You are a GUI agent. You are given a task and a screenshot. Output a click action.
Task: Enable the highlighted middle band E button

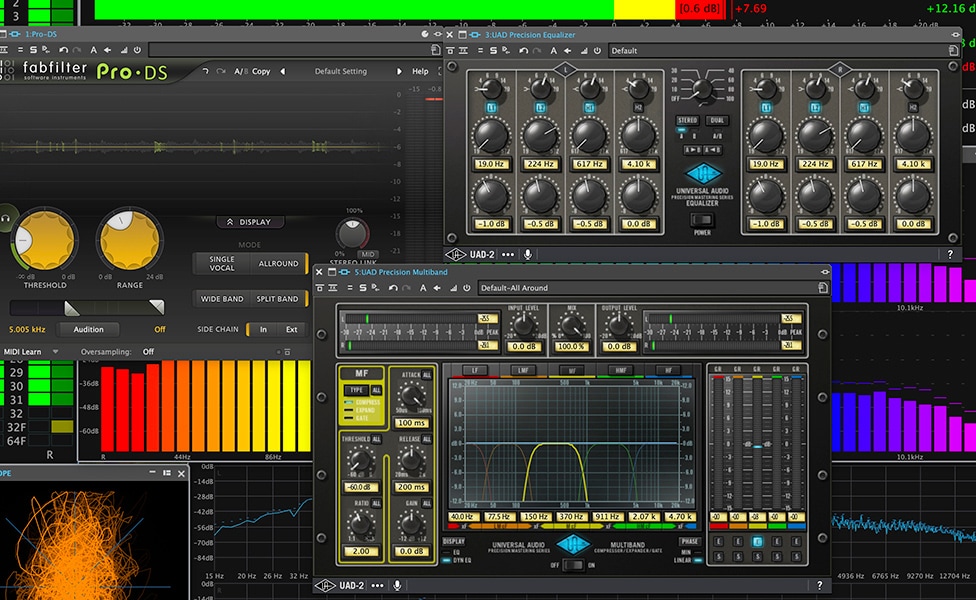757,541
